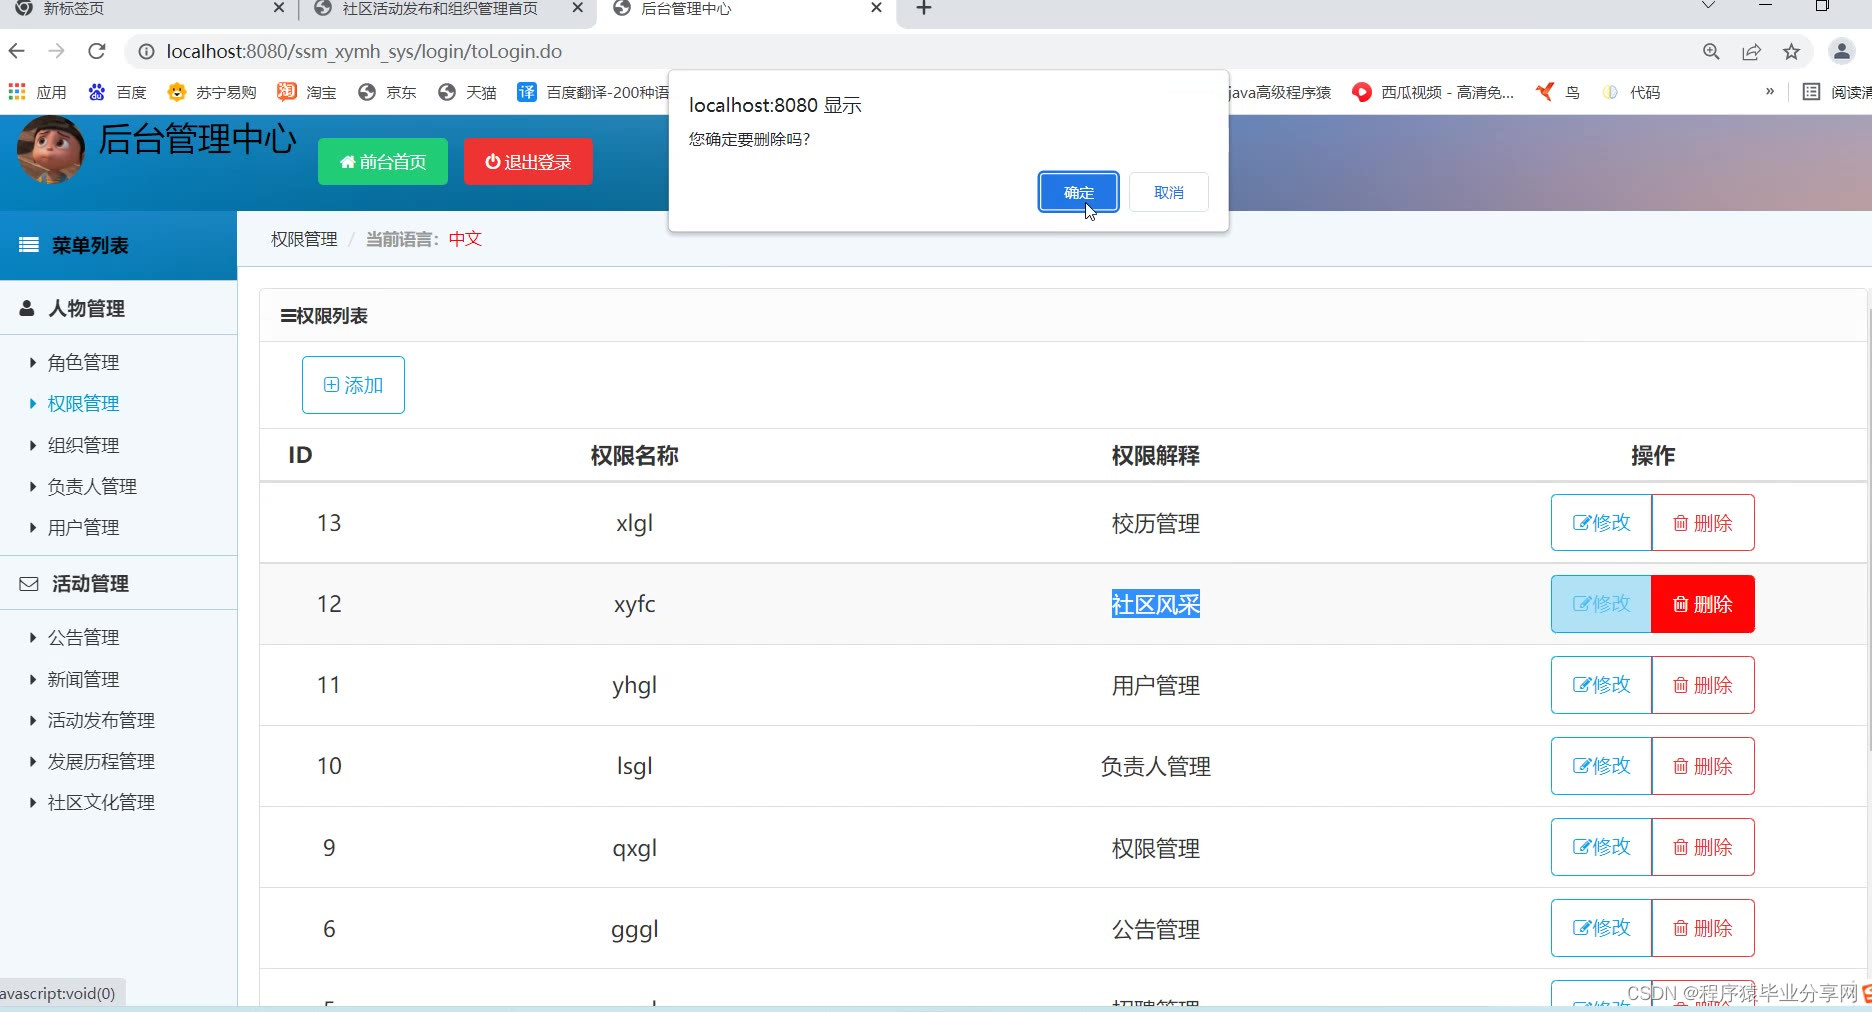Screen dimensions: 1872x1012
Task: Go back in browser history
Action: point(17,51)
